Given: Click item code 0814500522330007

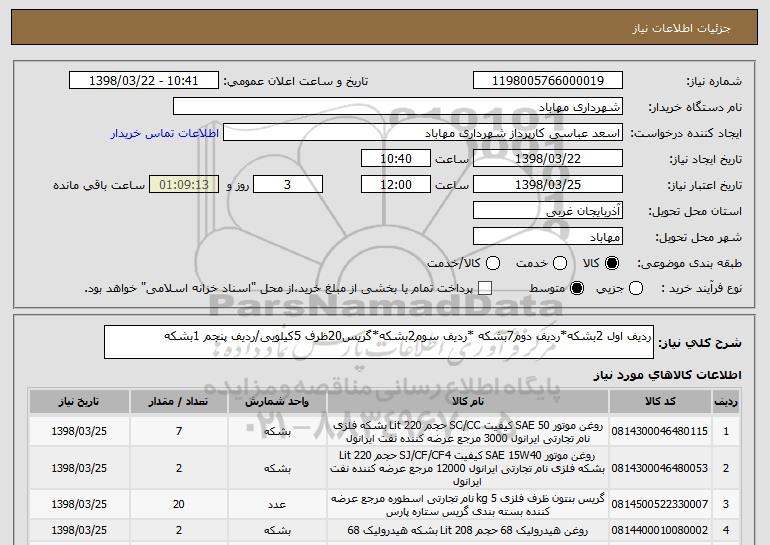Looking at the screenshot, I should 660,504.
